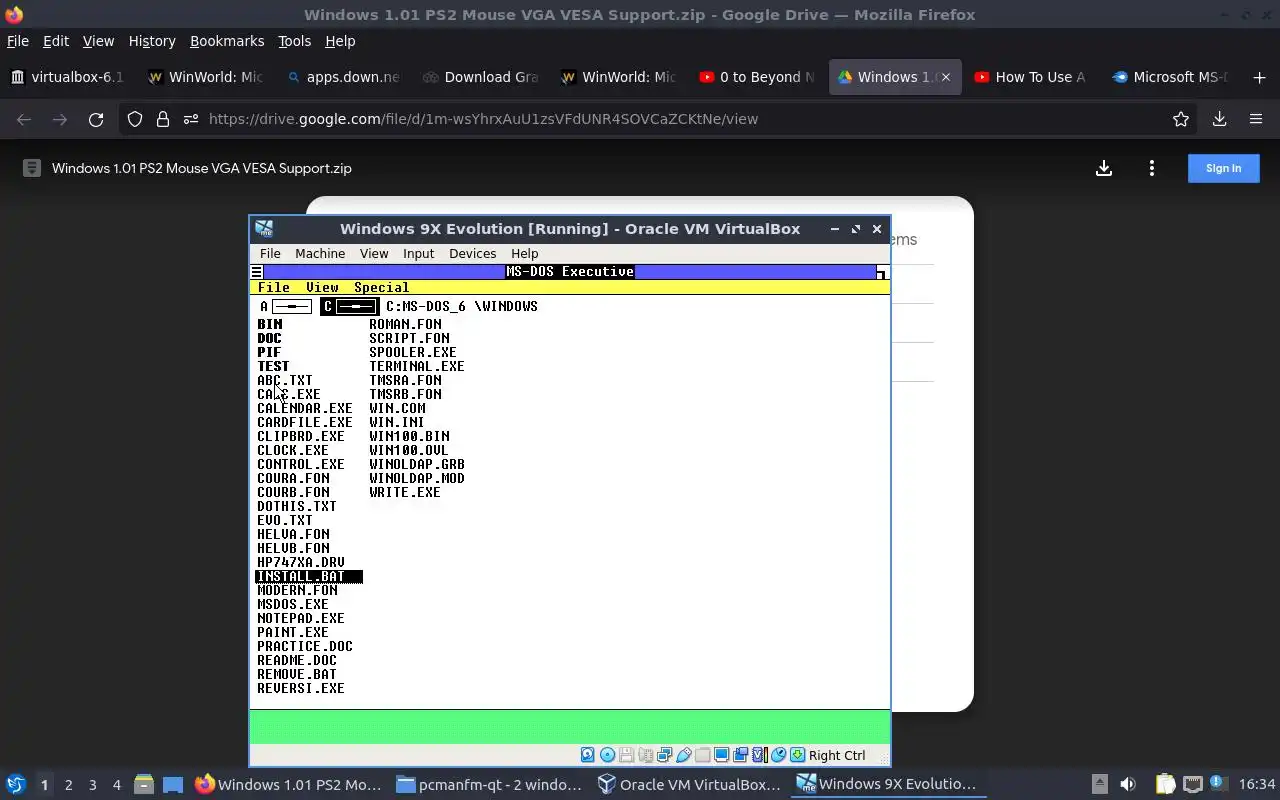Bookmark this page with the star icon
Screen dimensions: 1280x800
1181,119
